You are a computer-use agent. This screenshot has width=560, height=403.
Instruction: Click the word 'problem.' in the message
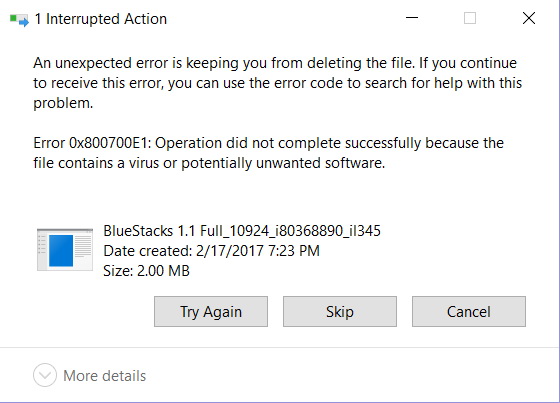(x=63, y=103)
